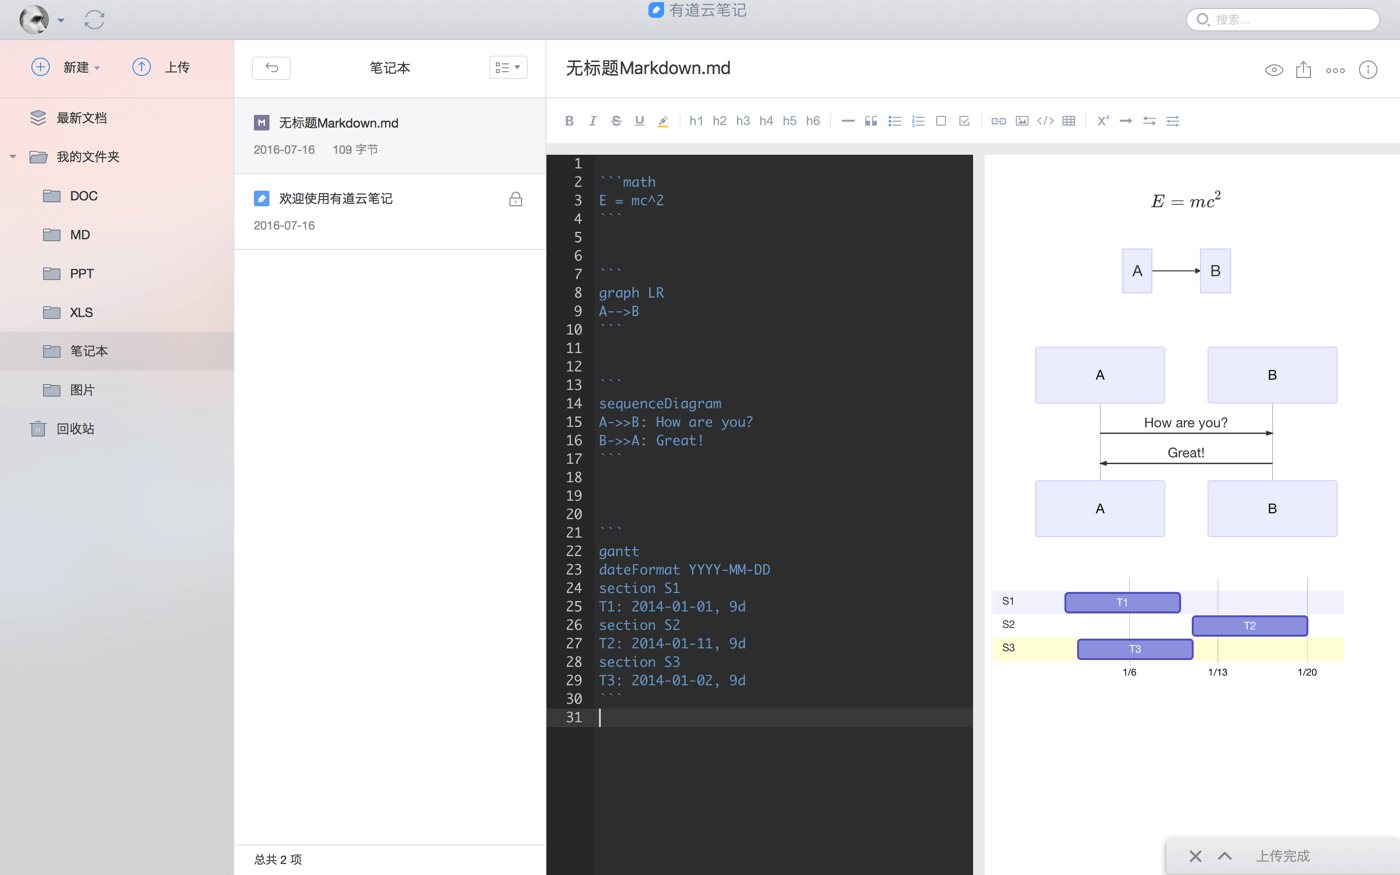Select the 最新文档 sidebar item
Image resolution: width=1400 pixels, height=875 pixels.
(81, 118)
